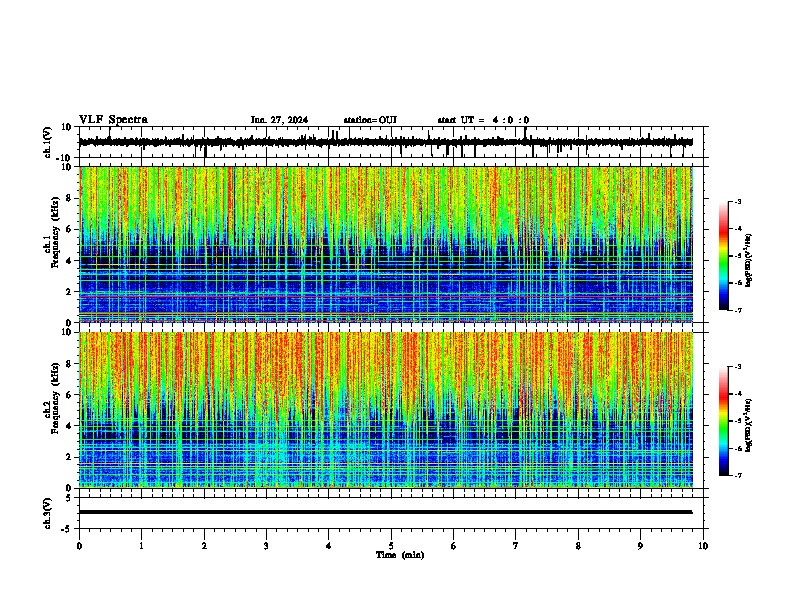Click the date label '27, 2024'
792x612 pixels.
(x=288, y=120)
